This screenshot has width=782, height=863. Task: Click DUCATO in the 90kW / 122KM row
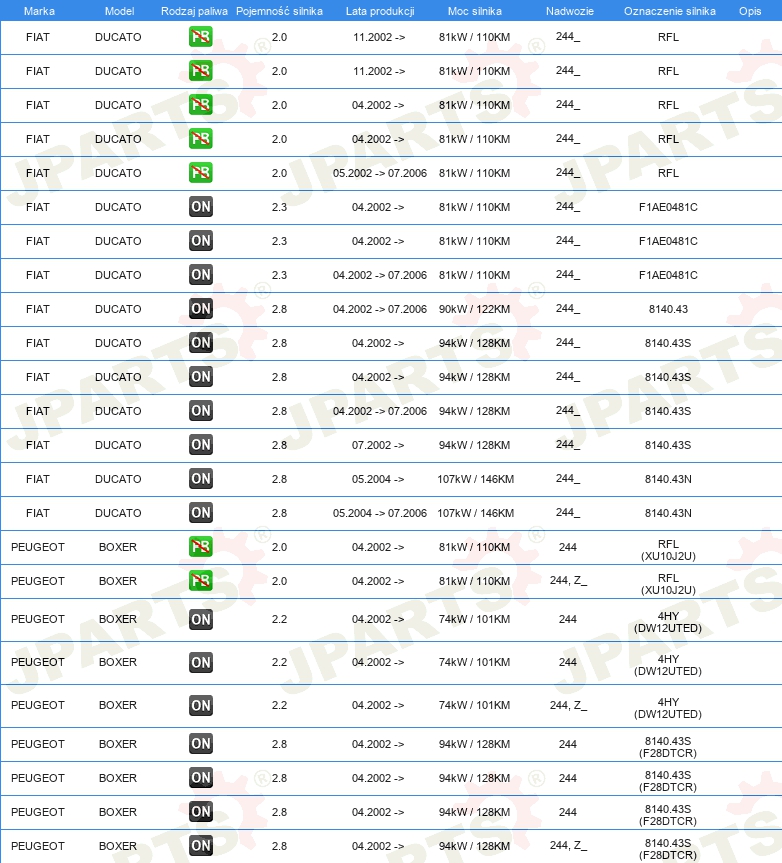point(118,309)
